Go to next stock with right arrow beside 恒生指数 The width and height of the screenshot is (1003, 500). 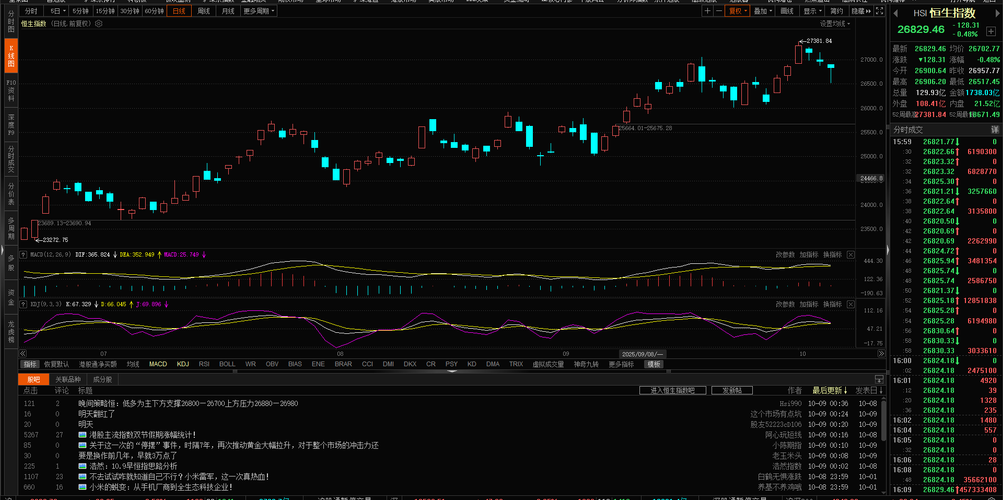coord(996,13)
